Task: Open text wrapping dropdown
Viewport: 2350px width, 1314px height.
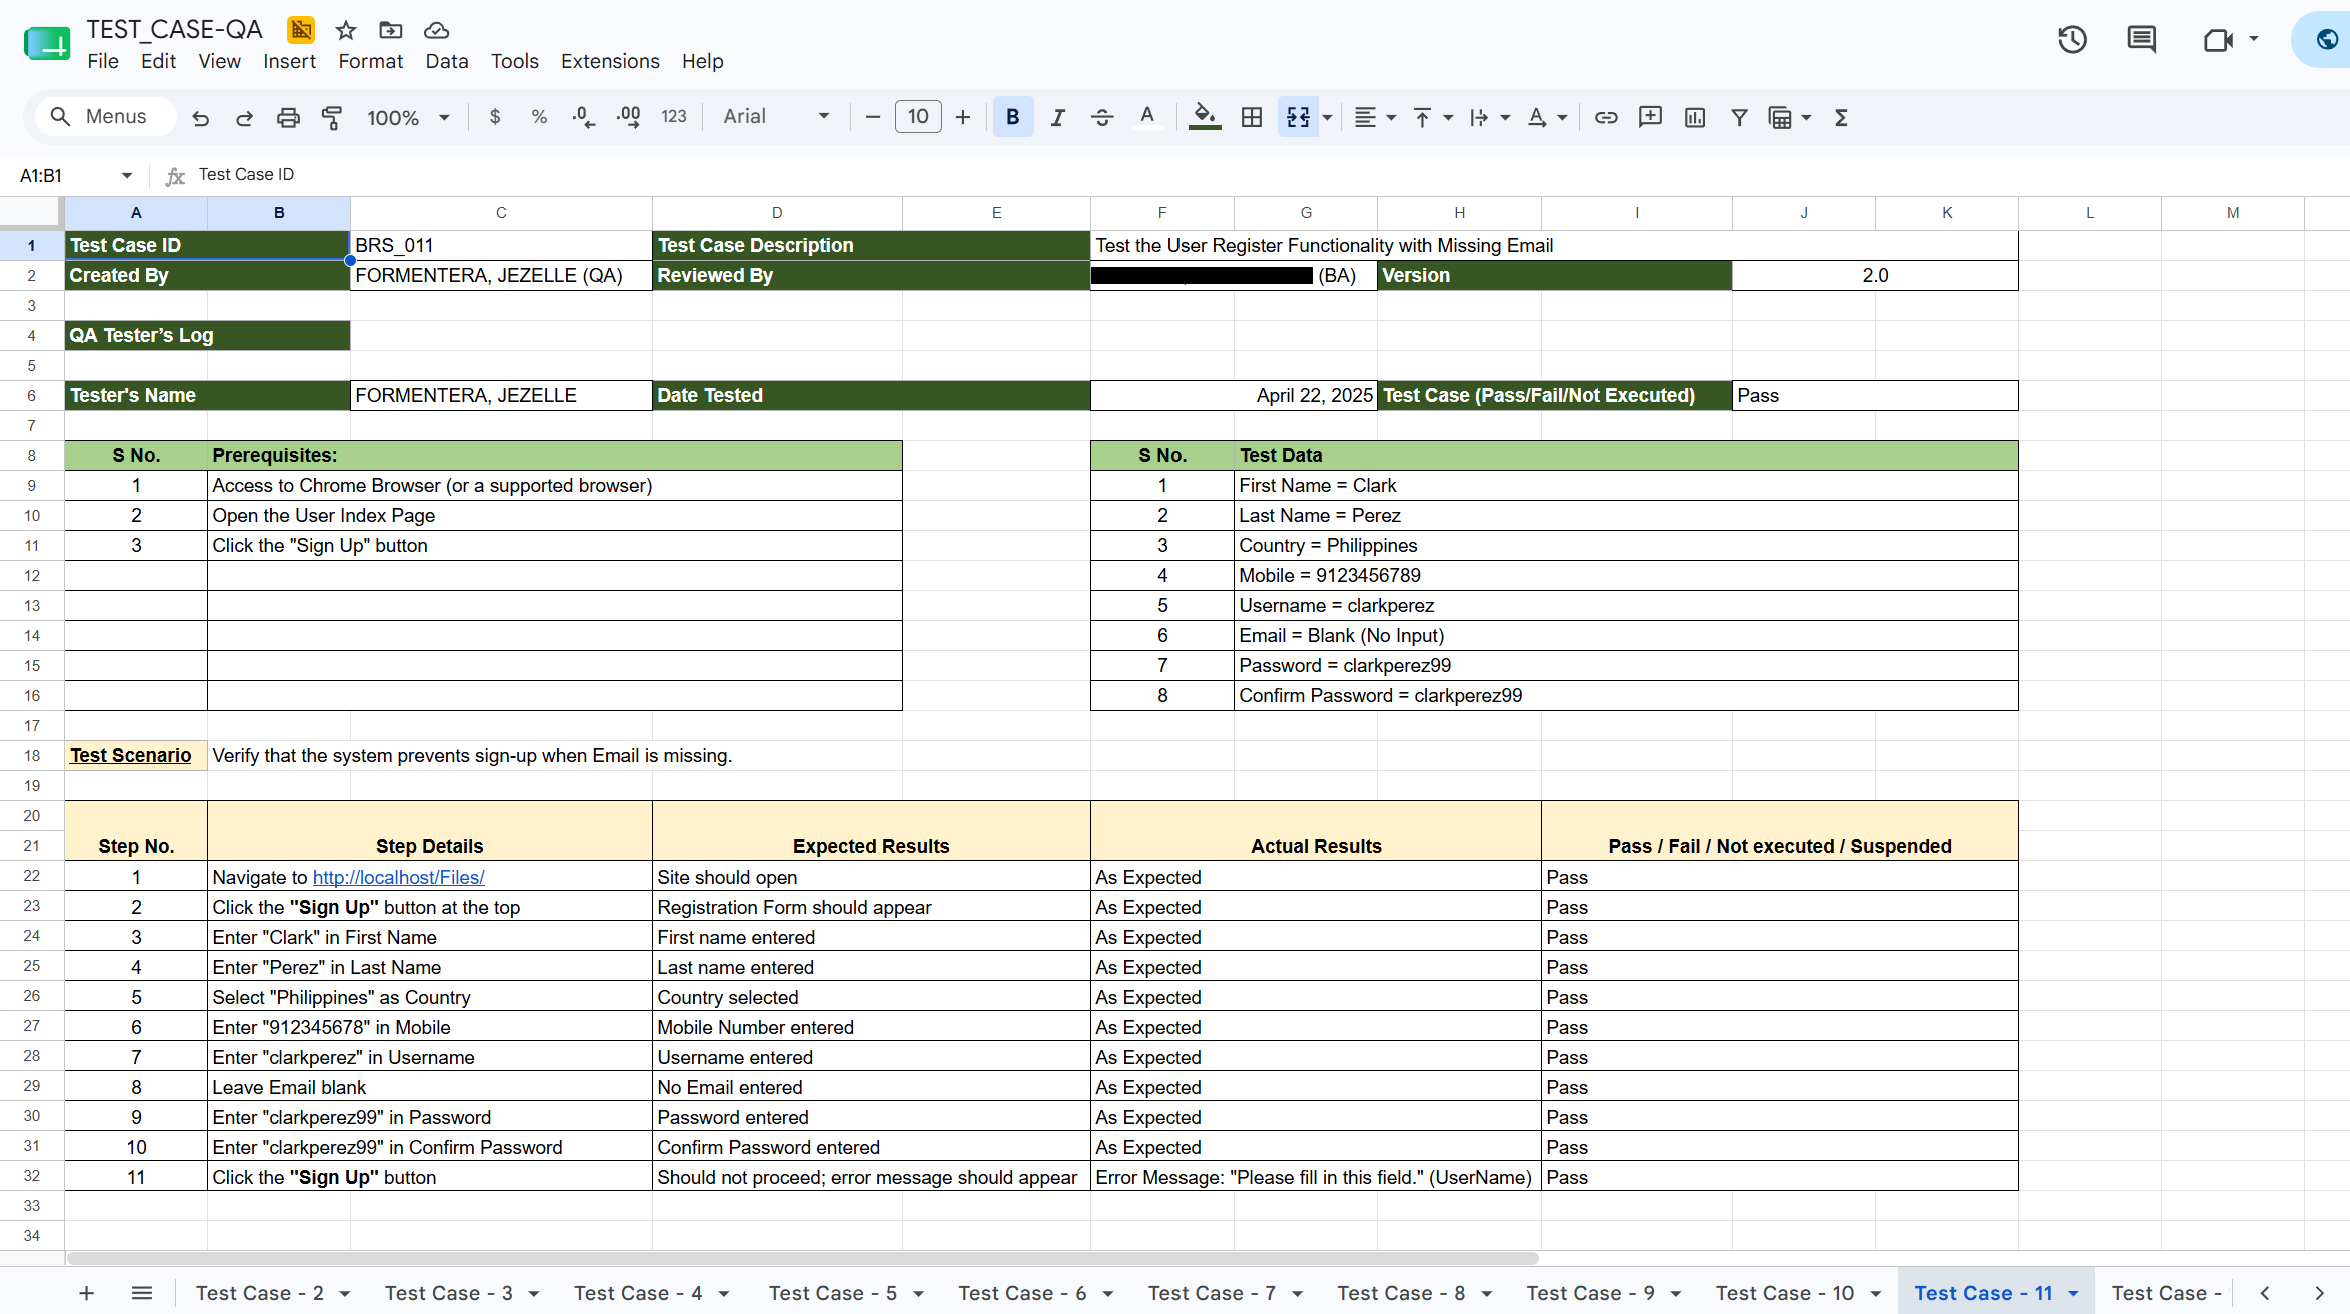Action: (x=1489, y=118)
